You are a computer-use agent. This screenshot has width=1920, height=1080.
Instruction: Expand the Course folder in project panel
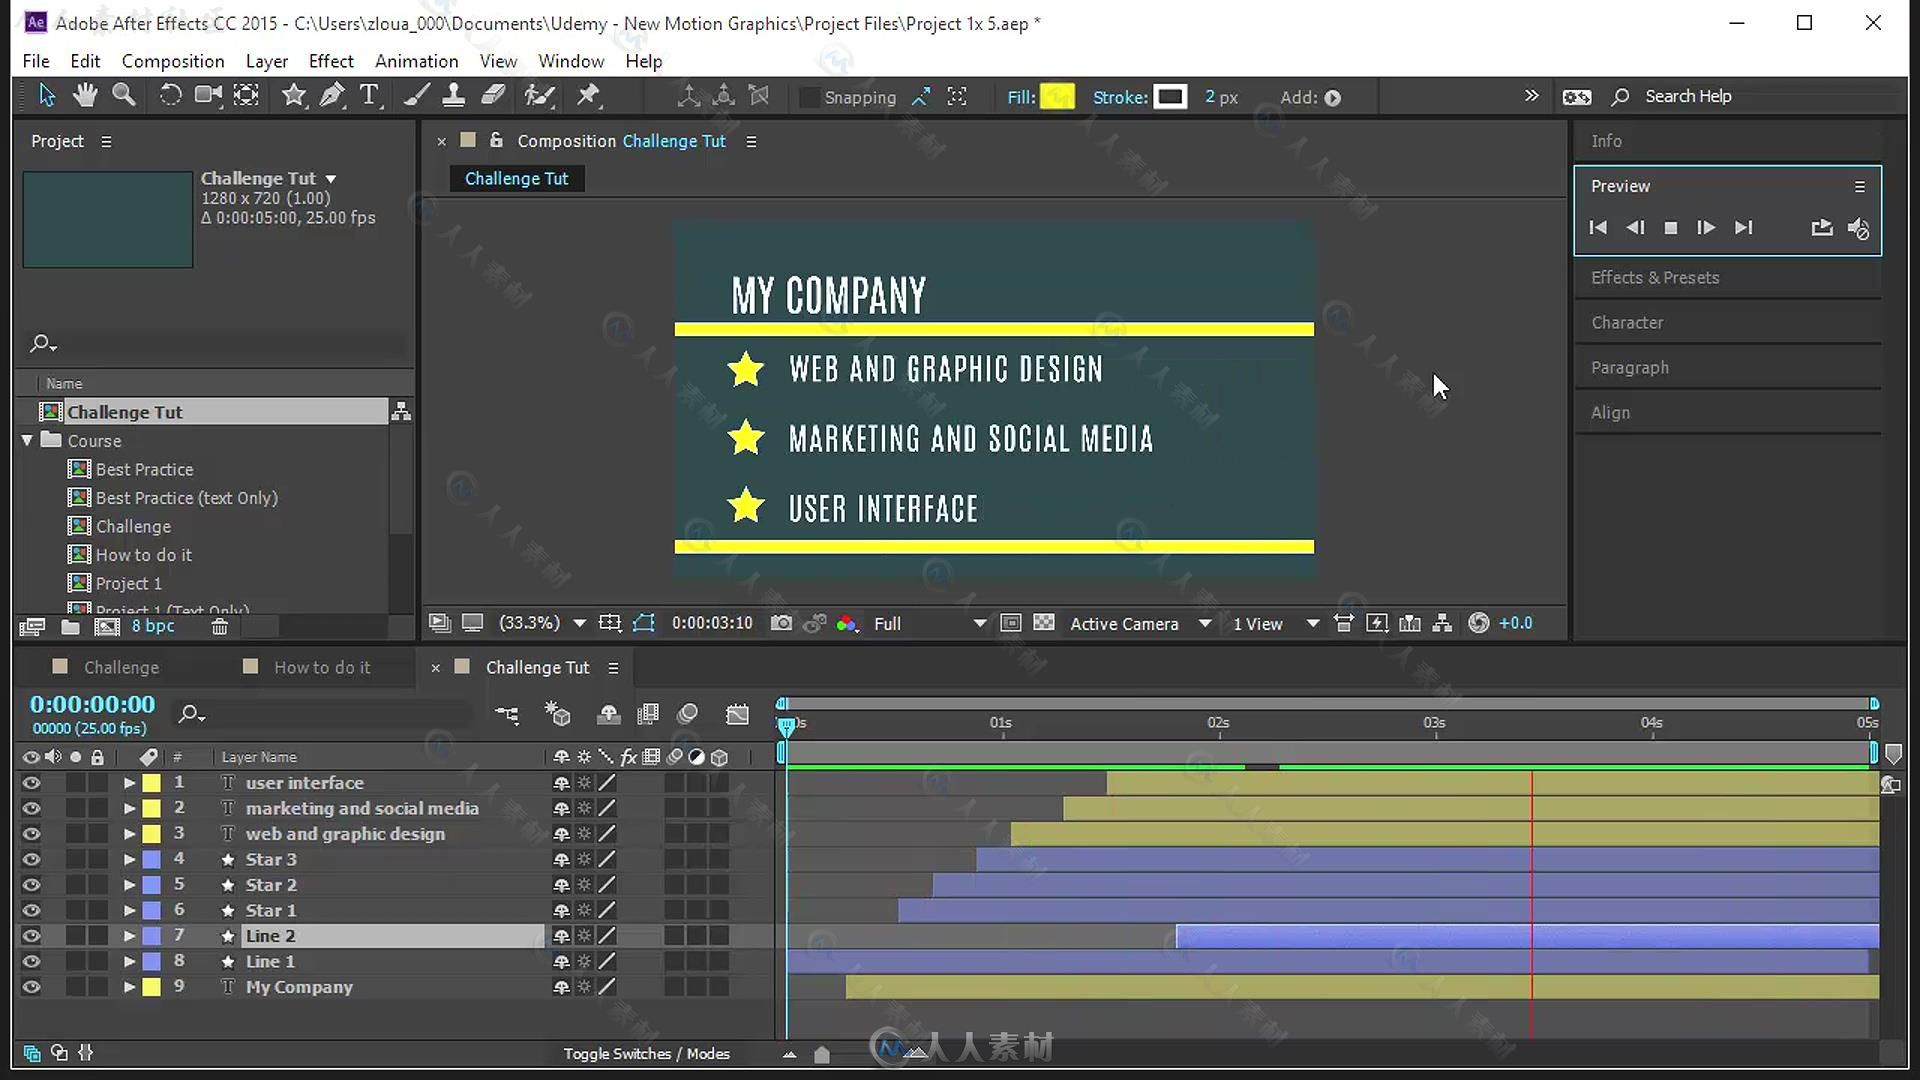tap(26, 439)
